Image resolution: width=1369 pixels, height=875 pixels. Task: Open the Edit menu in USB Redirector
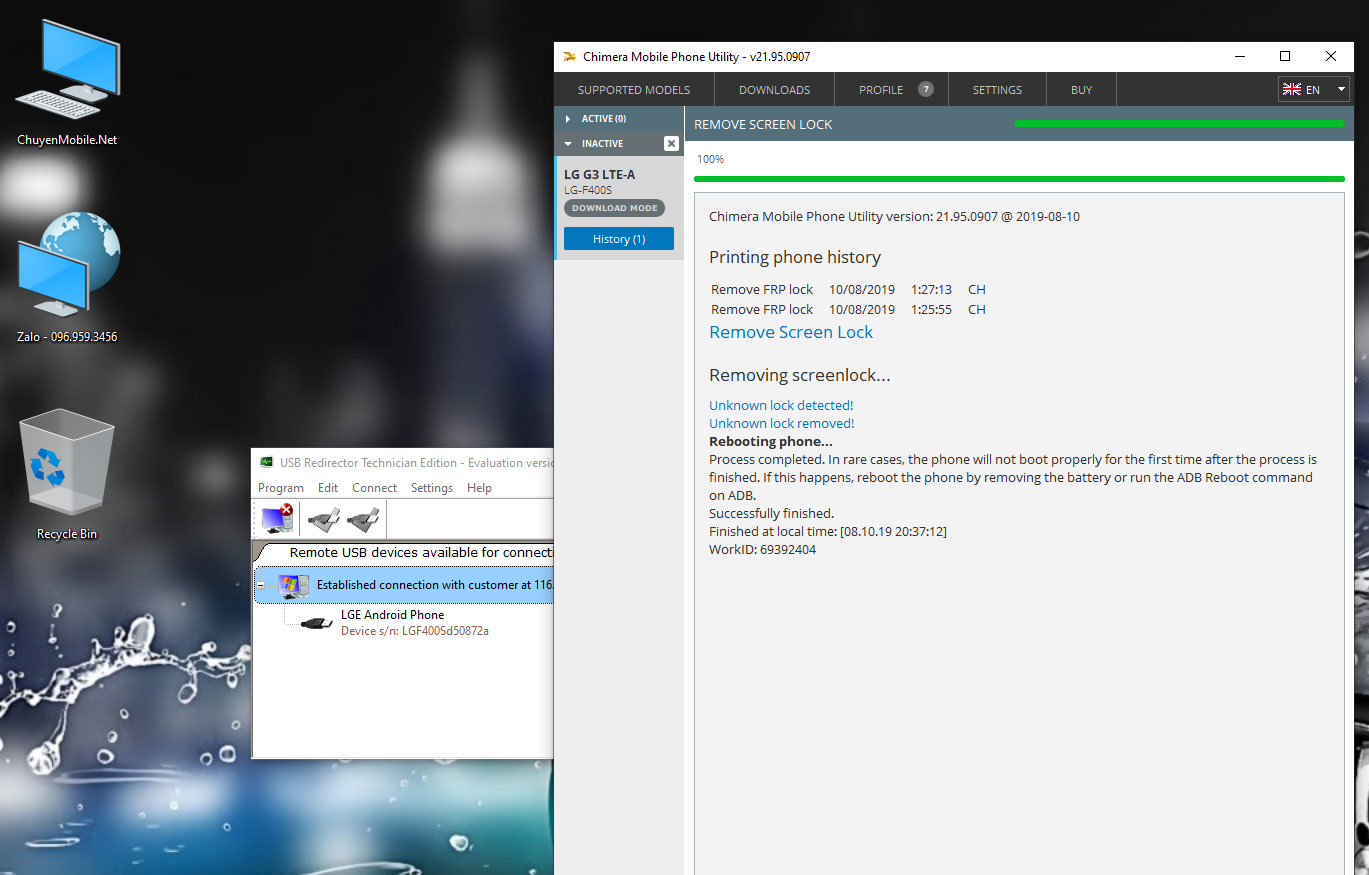pos(328,488)
